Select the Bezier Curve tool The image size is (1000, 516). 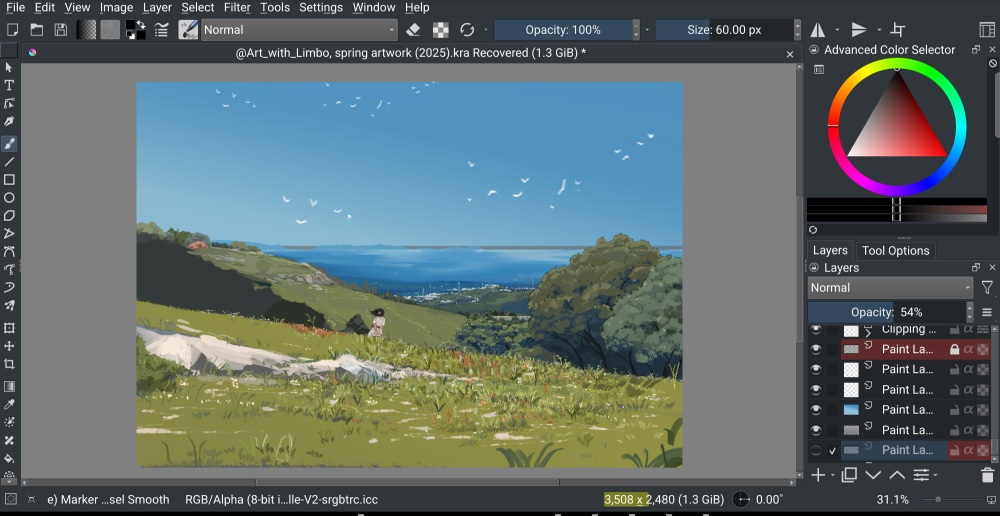(x=9, y=251)
